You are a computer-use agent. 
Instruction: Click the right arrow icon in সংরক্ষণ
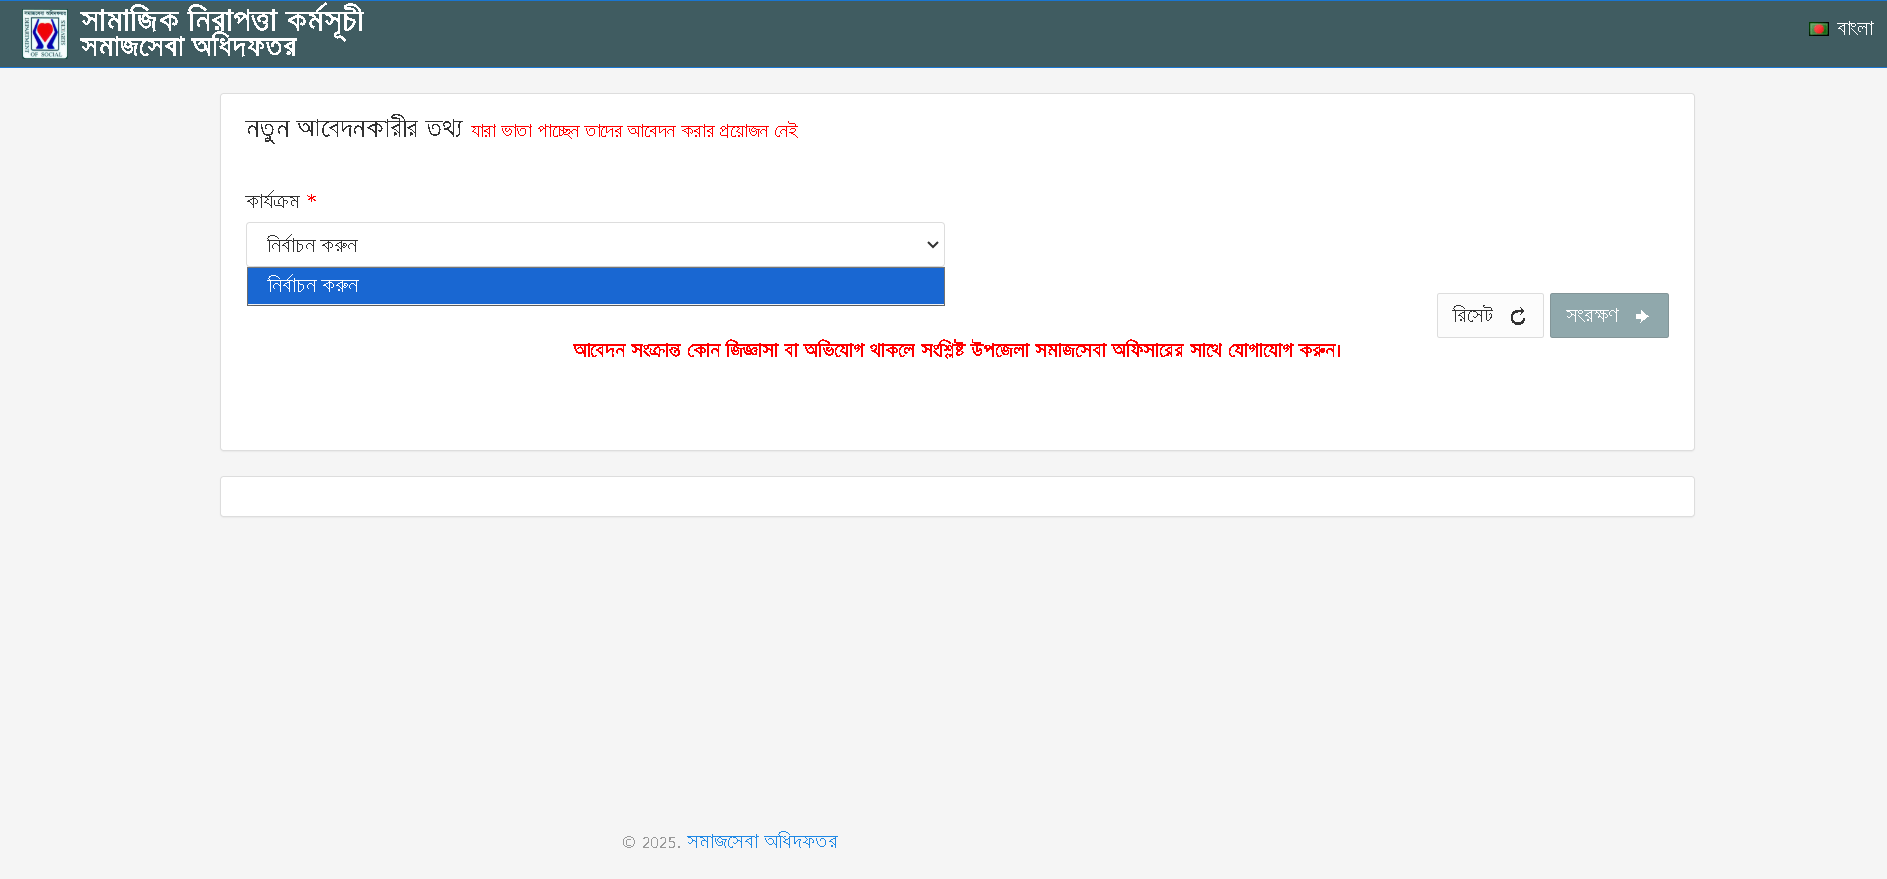click(1641, 317)
